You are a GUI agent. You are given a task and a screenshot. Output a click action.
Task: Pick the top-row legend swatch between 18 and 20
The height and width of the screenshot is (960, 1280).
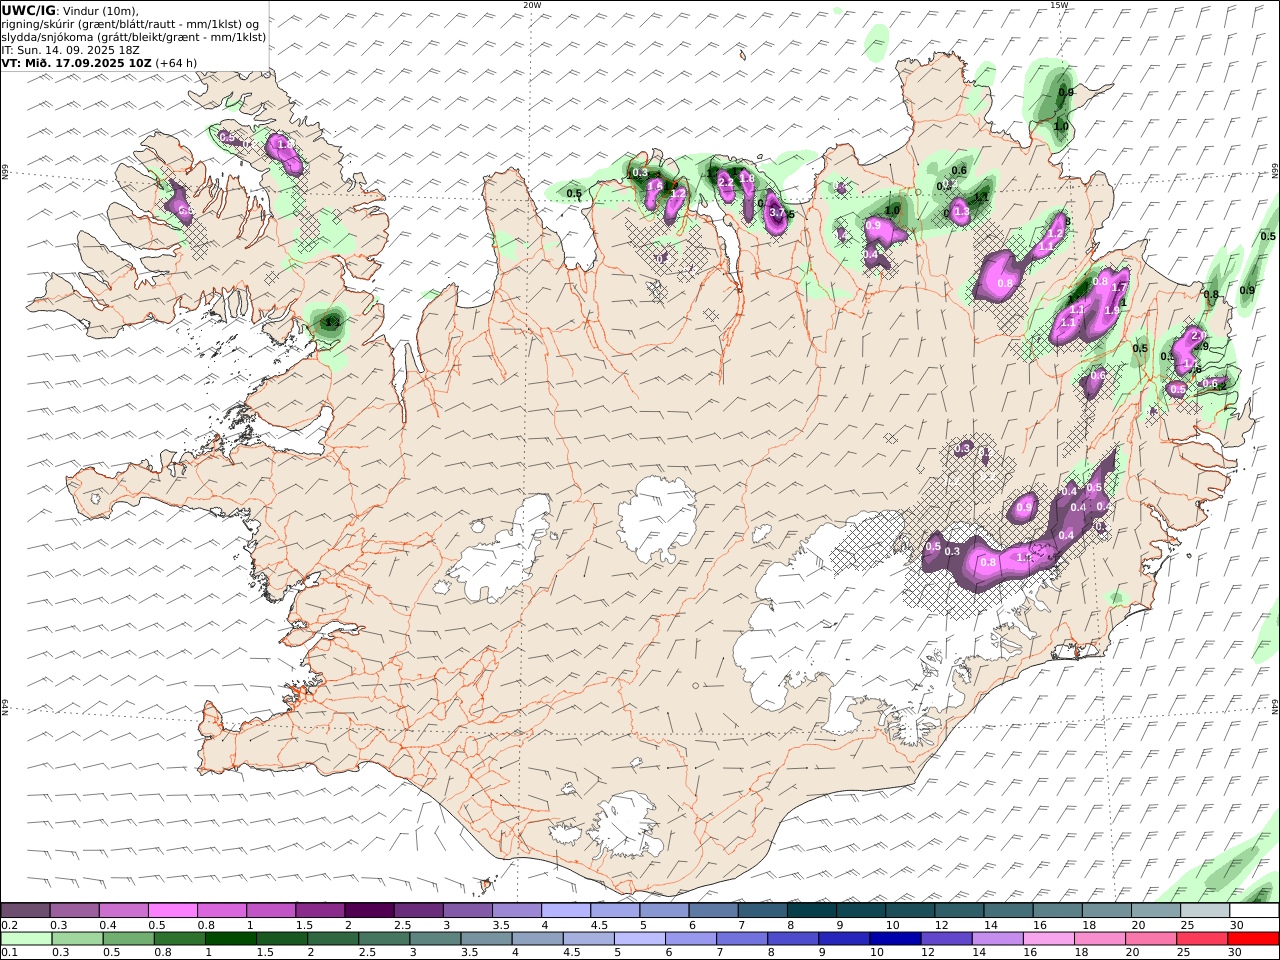pyautogui.click(x=1106, y=910)
